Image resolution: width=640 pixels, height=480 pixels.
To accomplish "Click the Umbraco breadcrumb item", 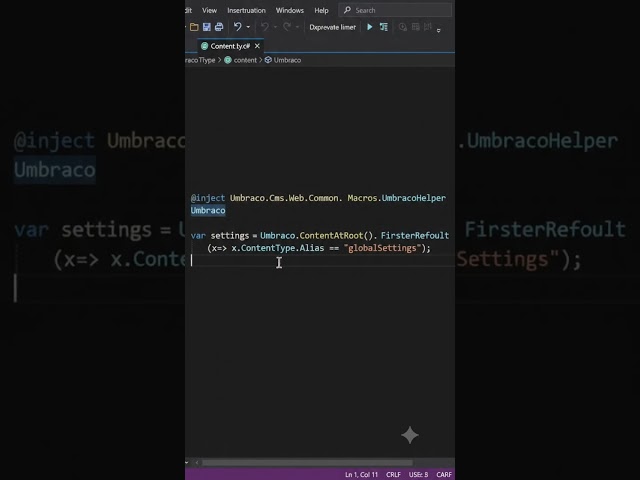I will [287, 60].
